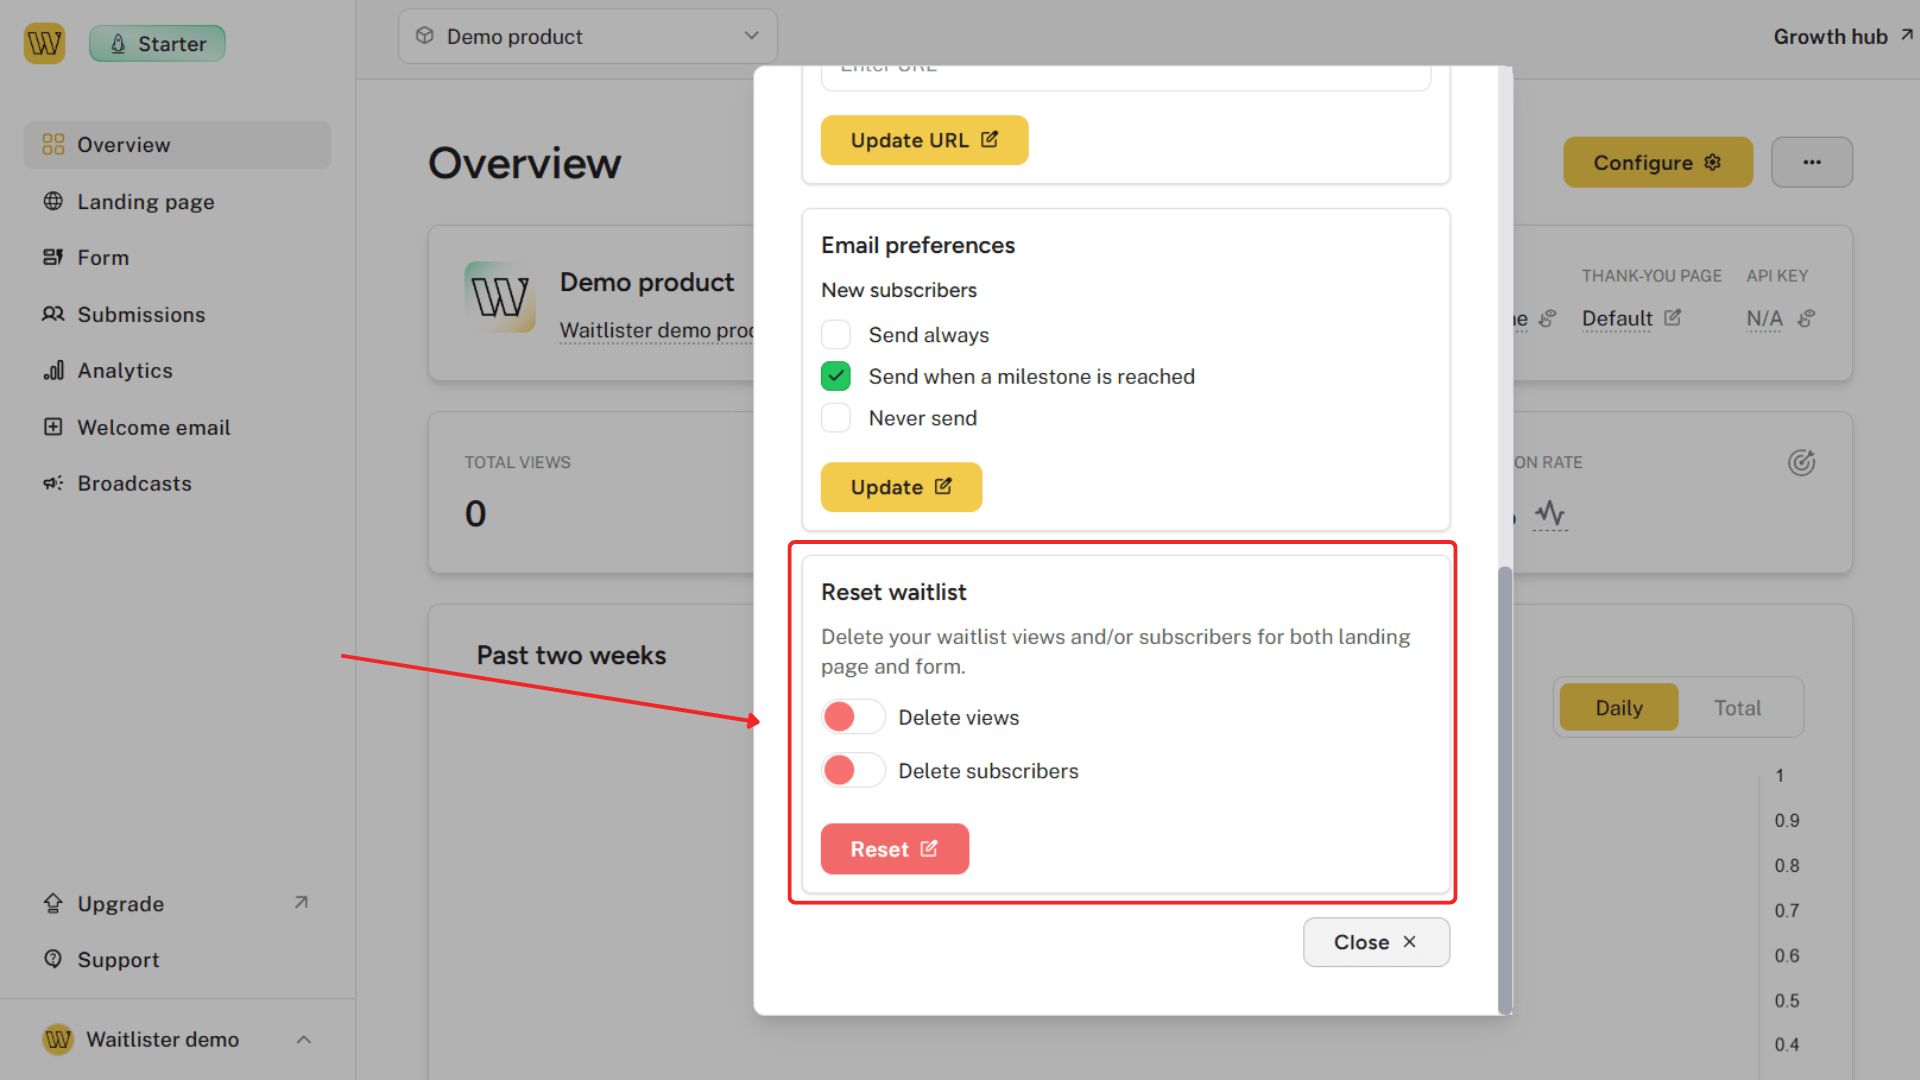Image resolution: width=1920 pixels, height=1080 pixels.
Task: Open the three-dots more options menu
Action: tap(1812, 162)
